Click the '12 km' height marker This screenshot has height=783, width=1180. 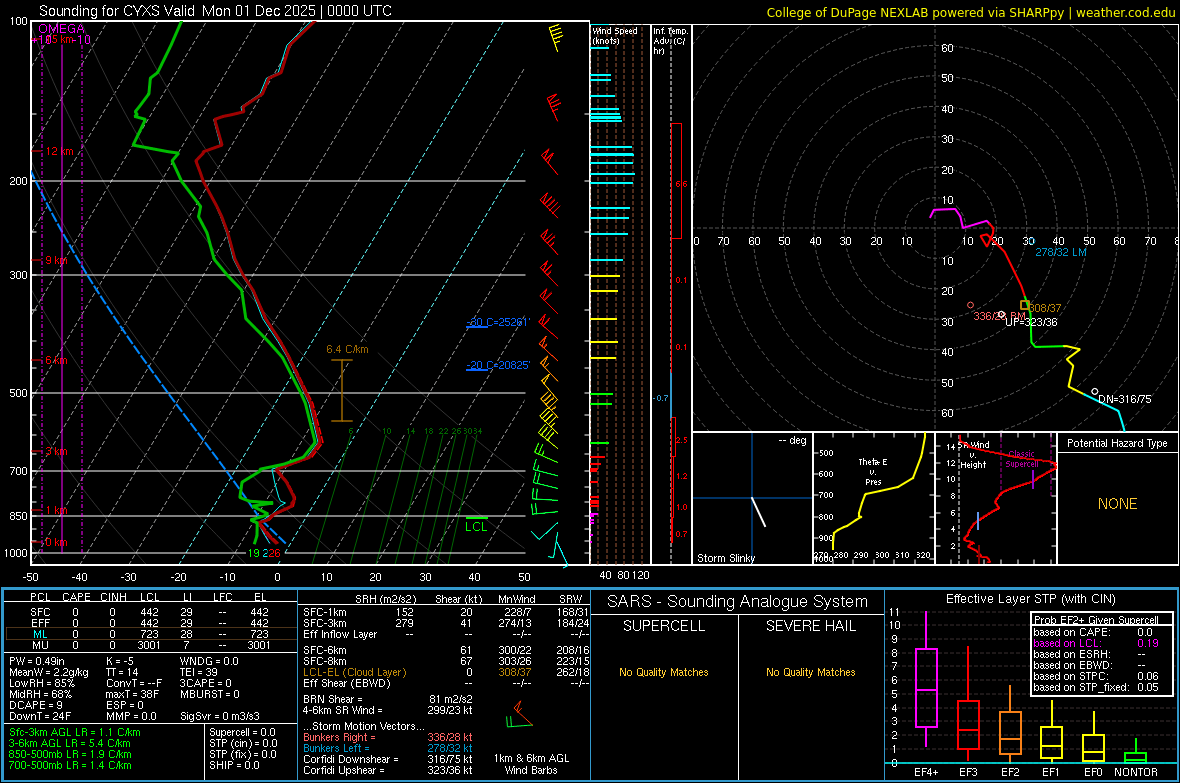(x=59, y=151)
